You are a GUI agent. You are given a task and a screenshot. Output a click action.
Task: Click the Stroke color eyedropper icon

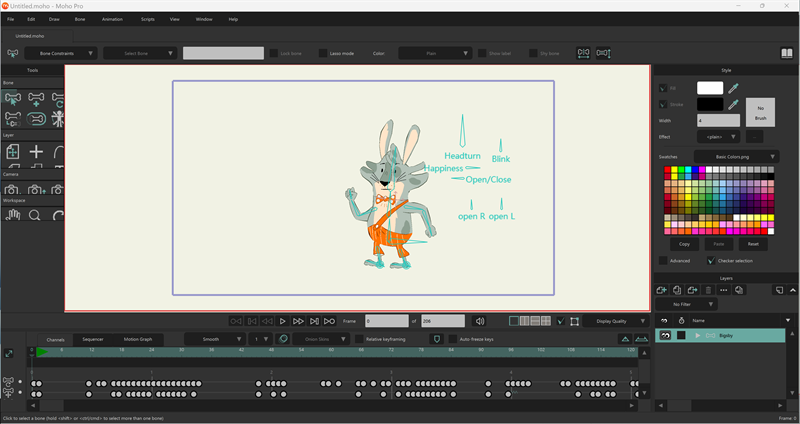pyautogui.click(x=733, y=105)
